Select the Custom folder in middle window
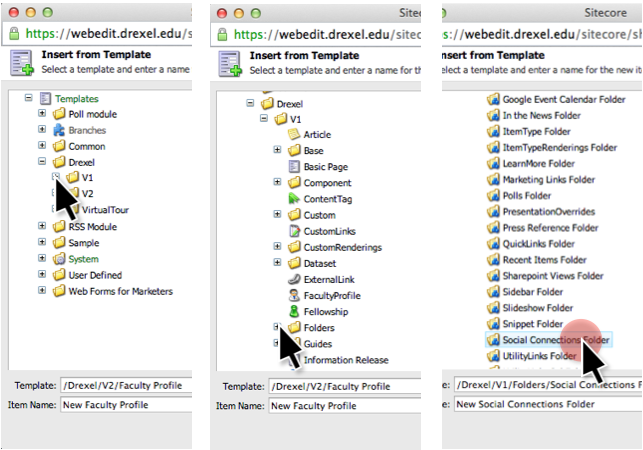Viewport: 643px width, 450px height. [x=319, y=215]
